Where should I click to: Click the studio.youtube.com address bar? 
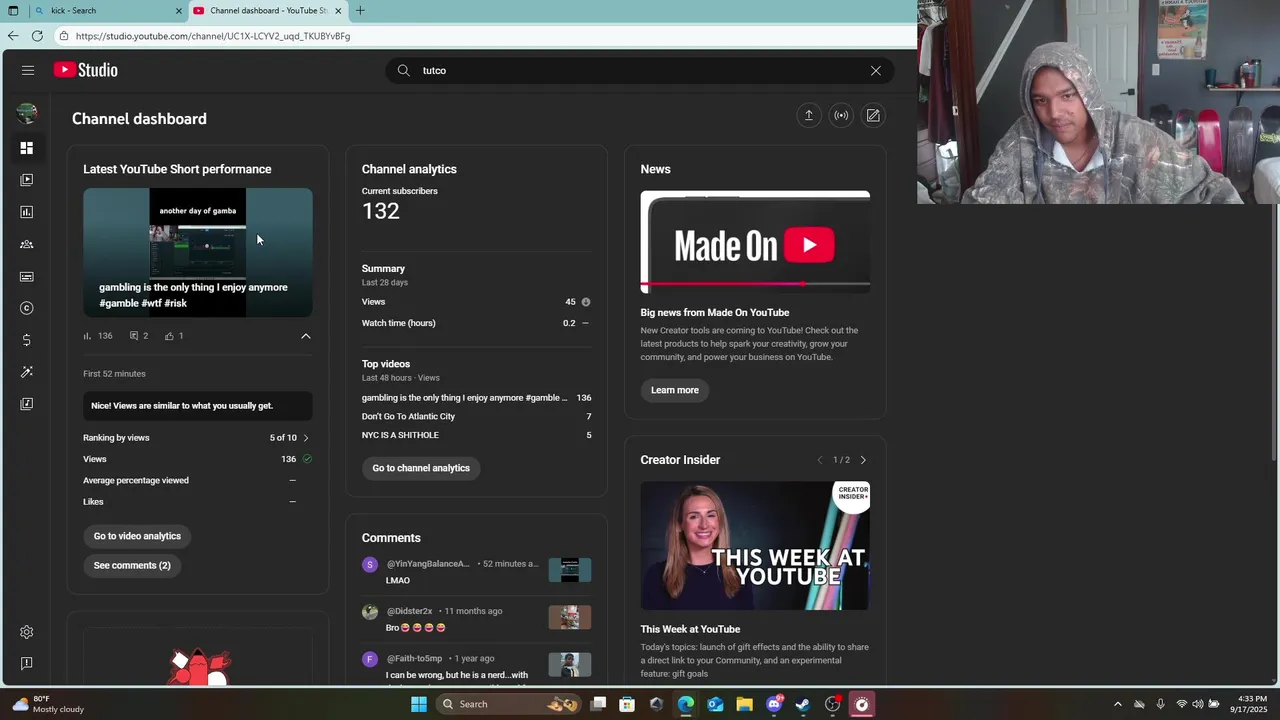point(484,36)
